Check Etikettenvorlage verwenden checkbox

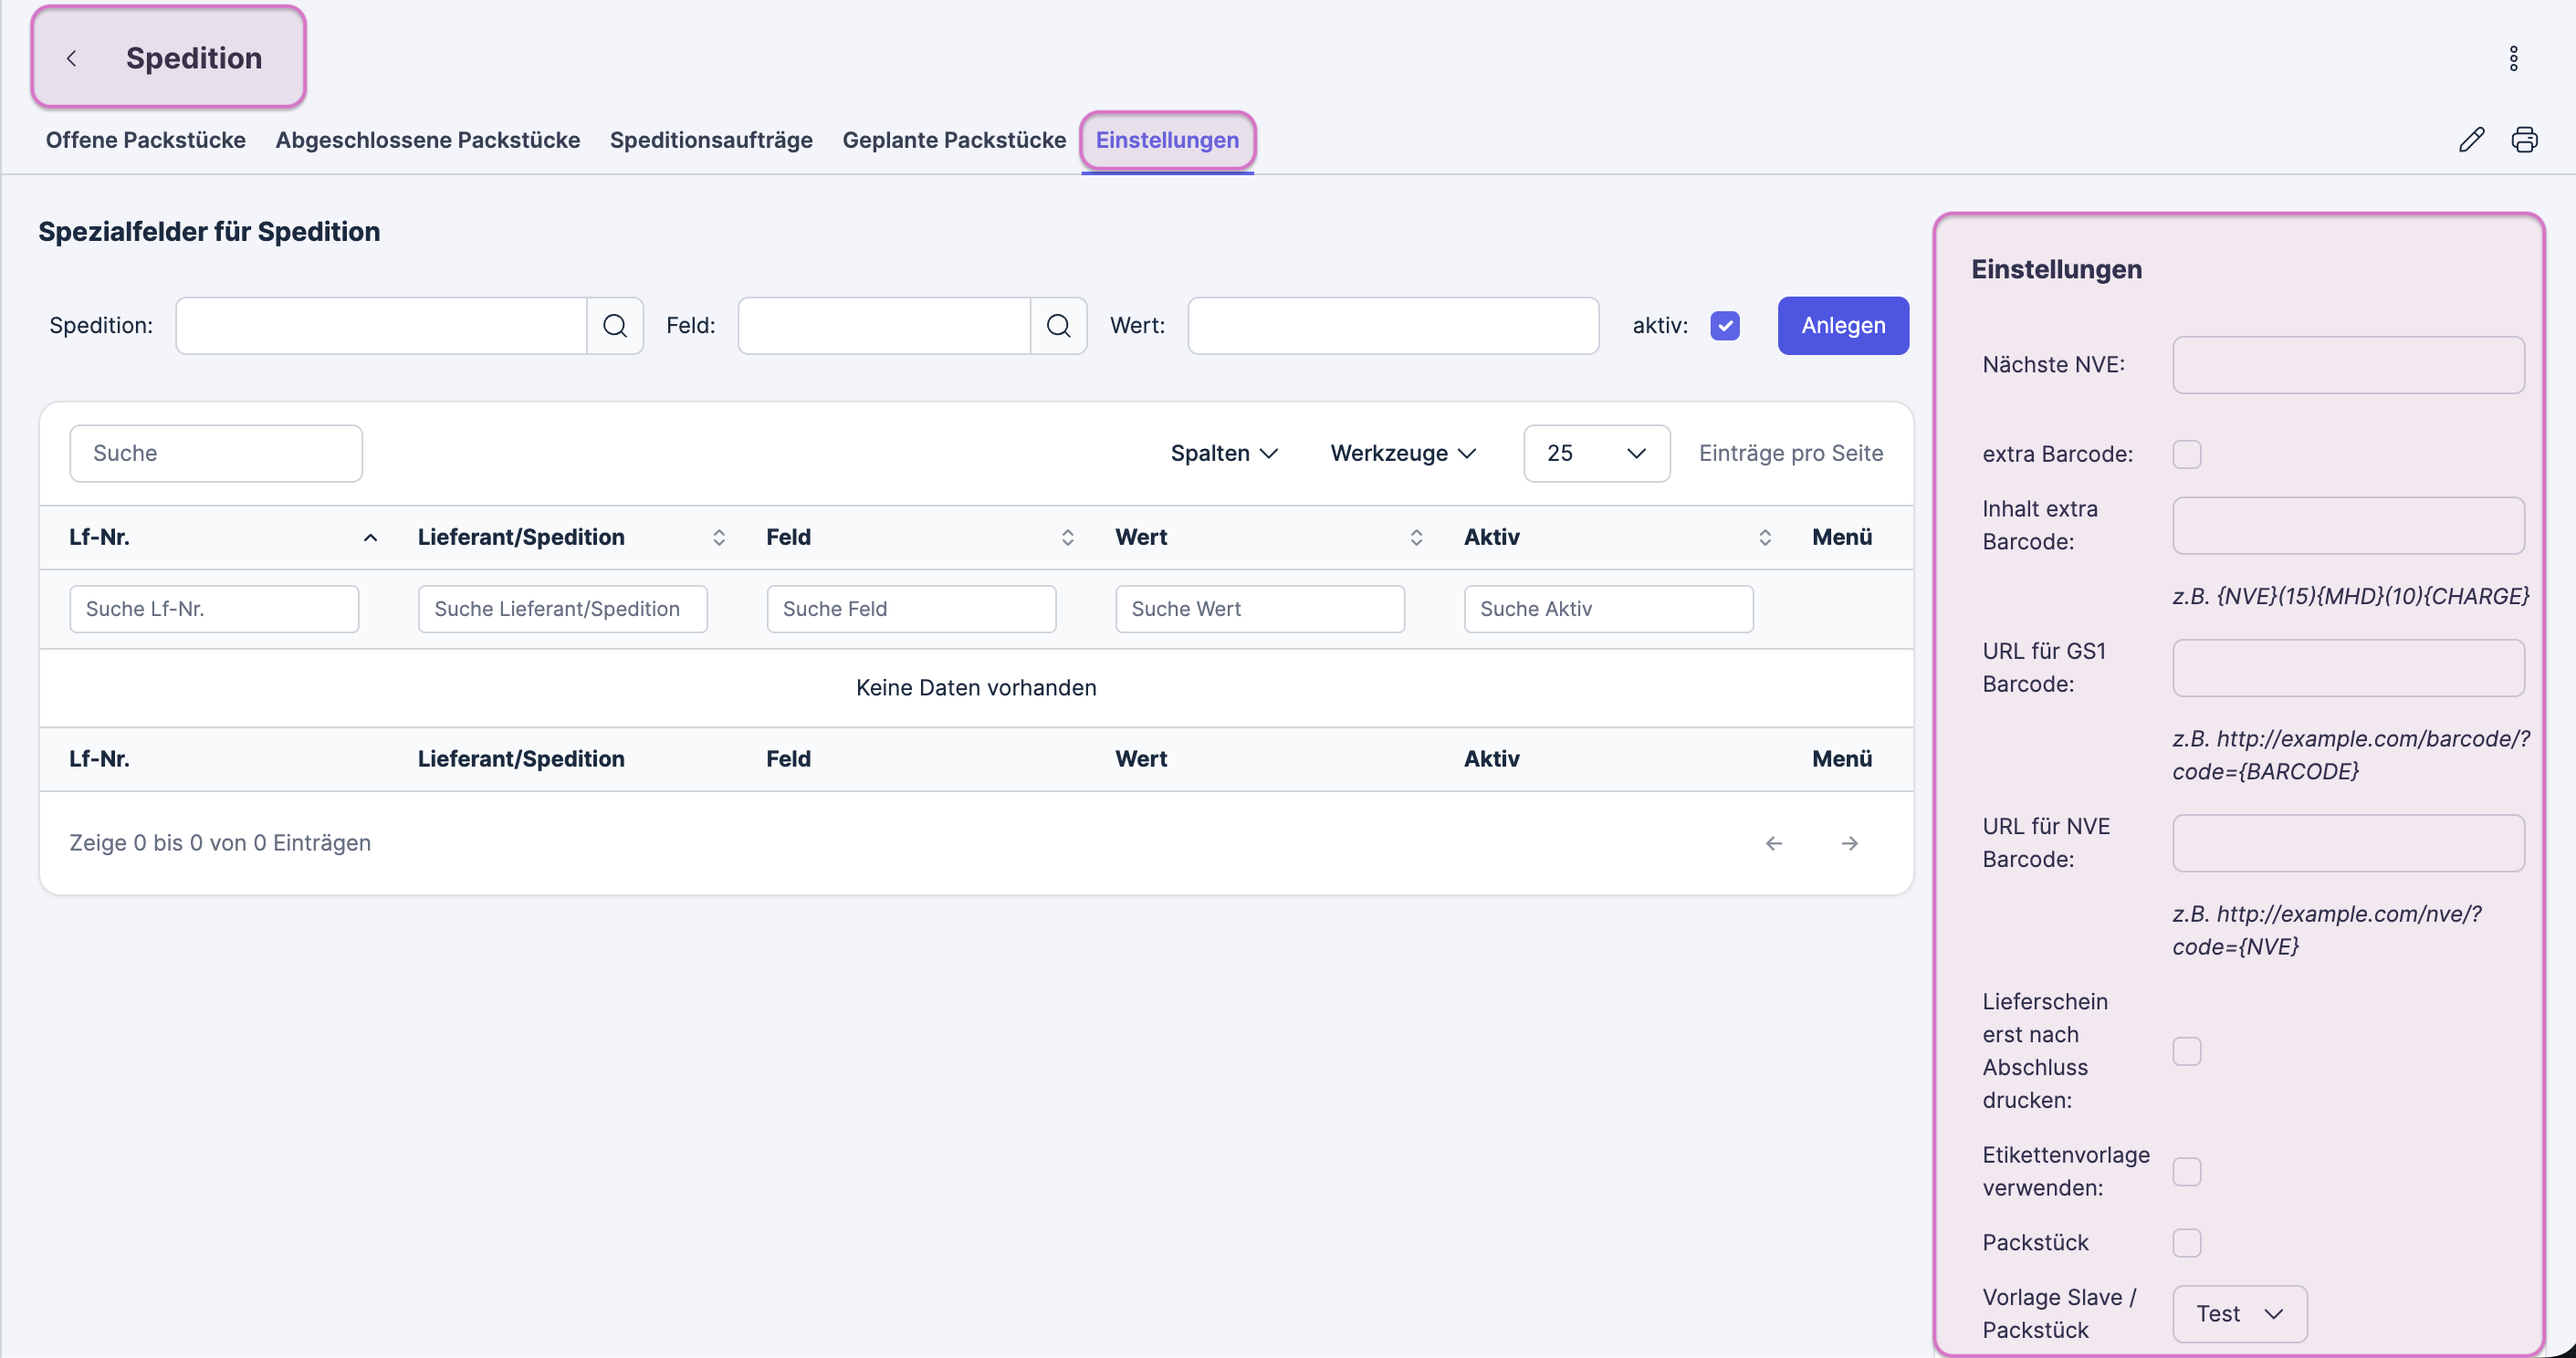pyautogui.click(x=2186, y=1171)
